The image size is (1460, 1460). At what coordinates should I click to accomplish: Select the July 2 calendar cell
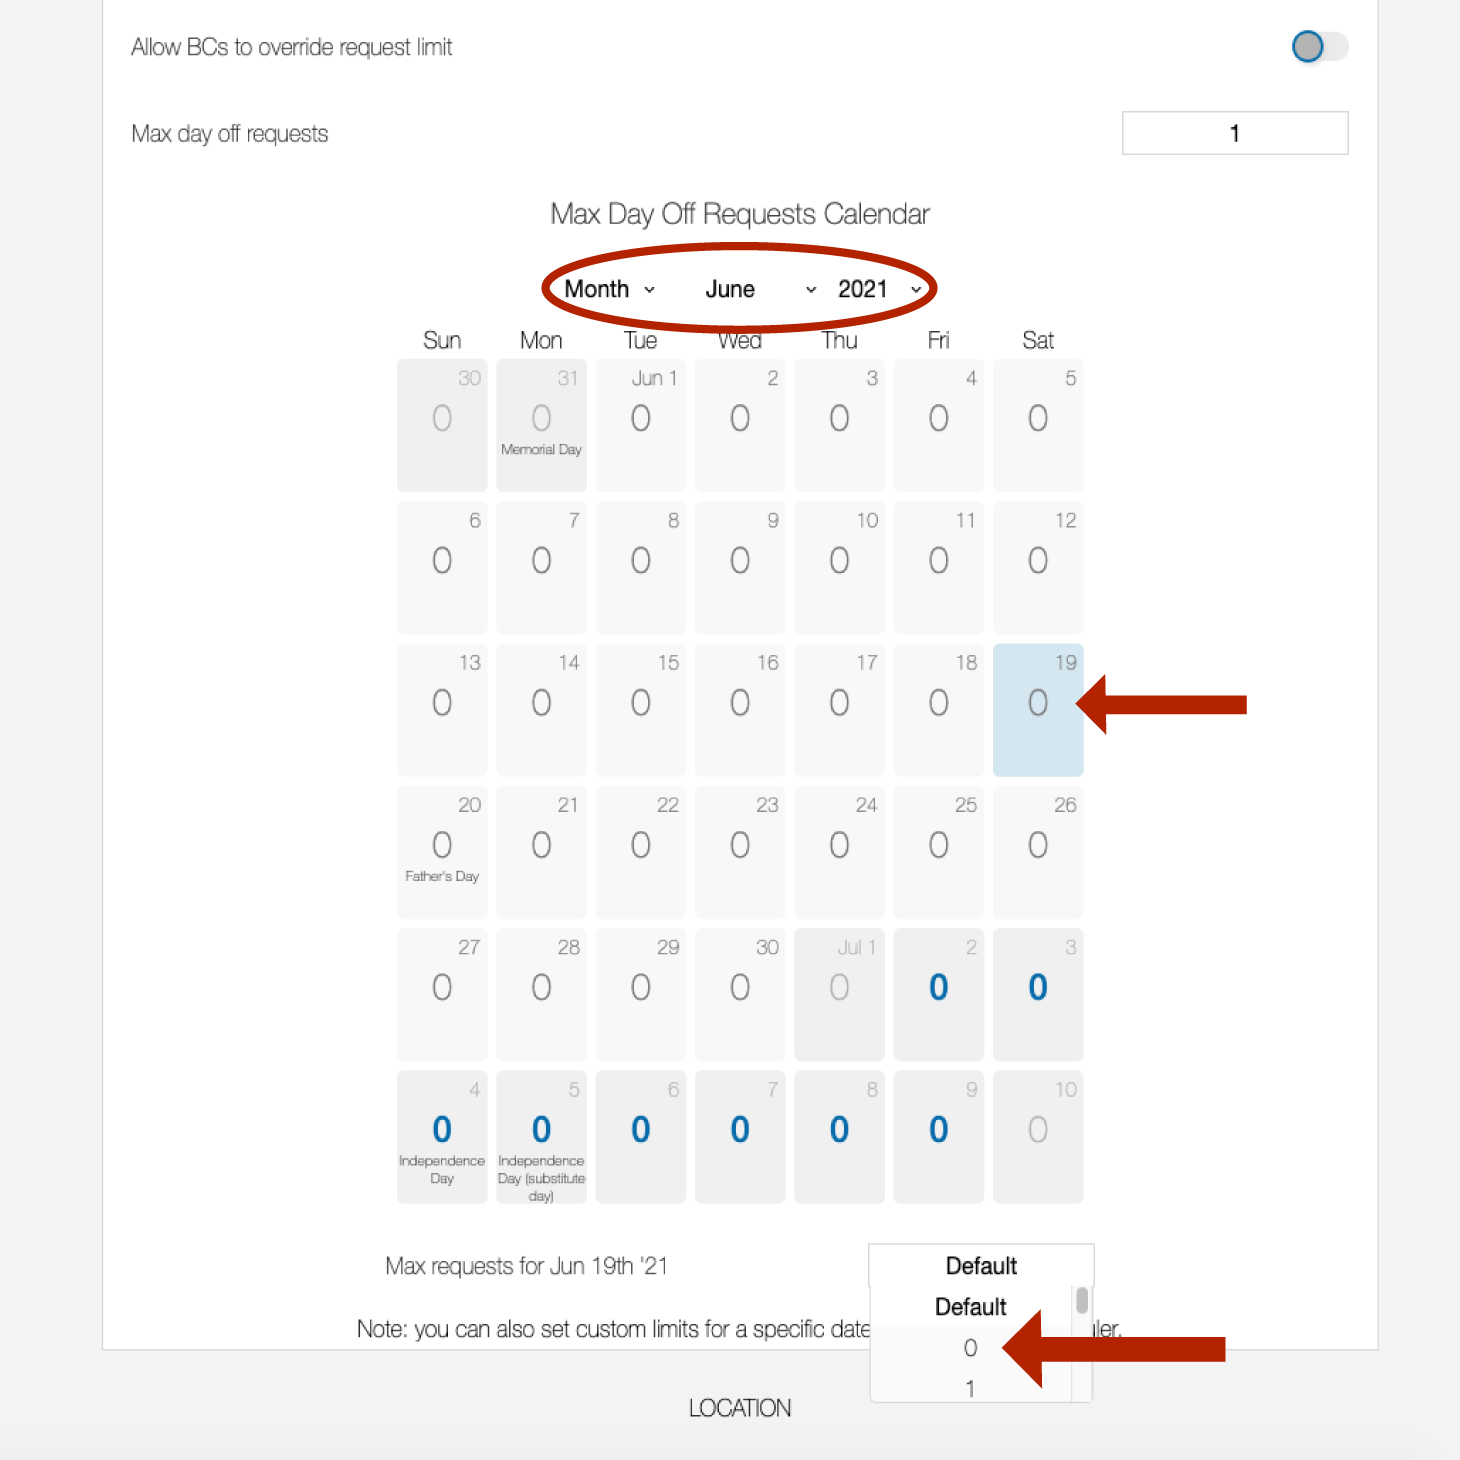[x=939, y=994]
